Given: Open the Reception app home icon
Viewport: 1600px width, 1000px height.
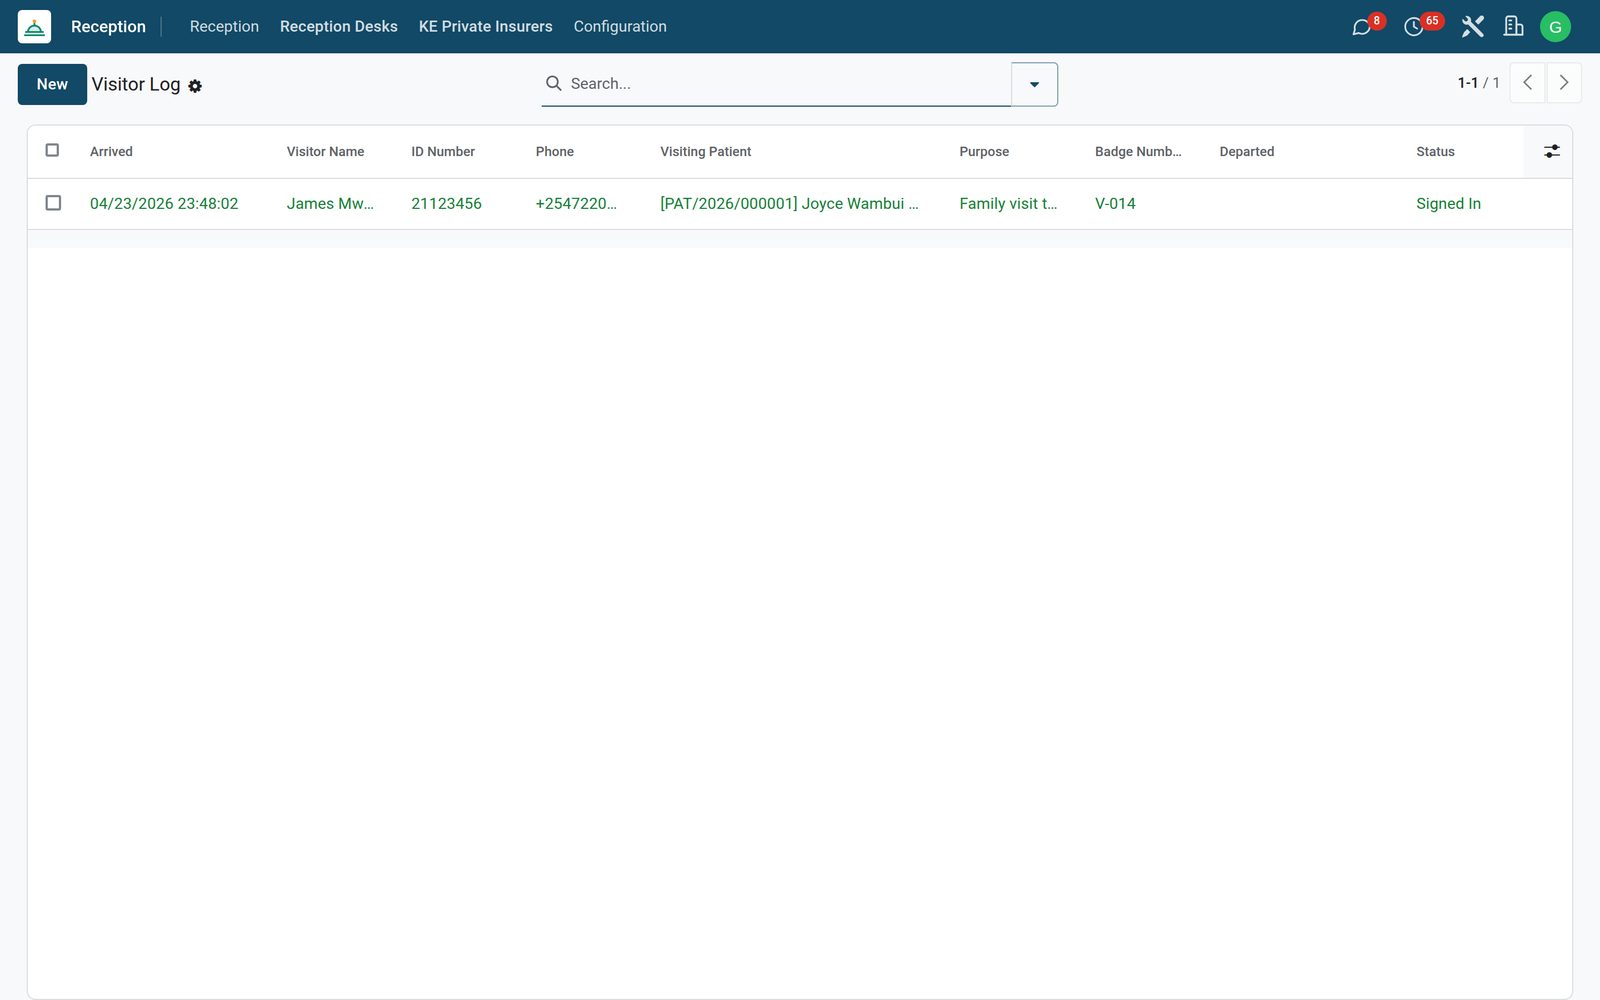Looking at the screenshot, I should (34, 27).
